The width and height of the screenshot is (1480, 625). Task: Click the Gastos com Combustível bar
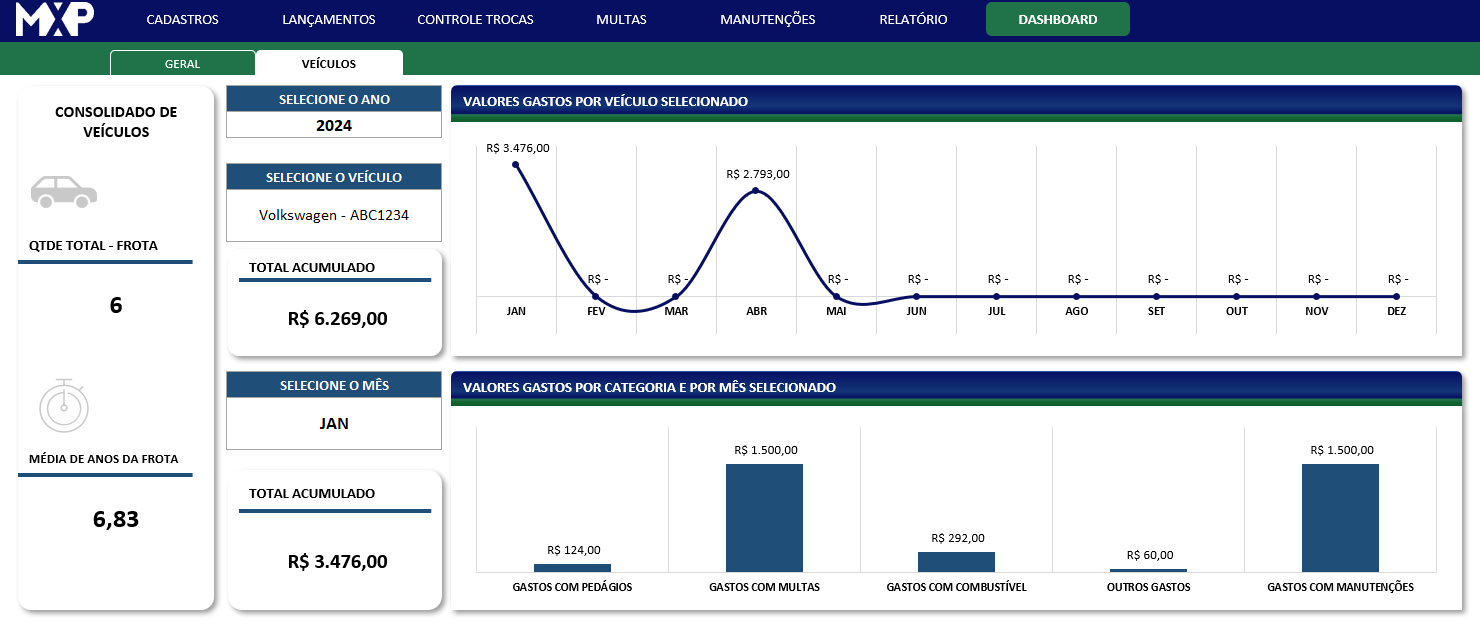coord(956,562)
